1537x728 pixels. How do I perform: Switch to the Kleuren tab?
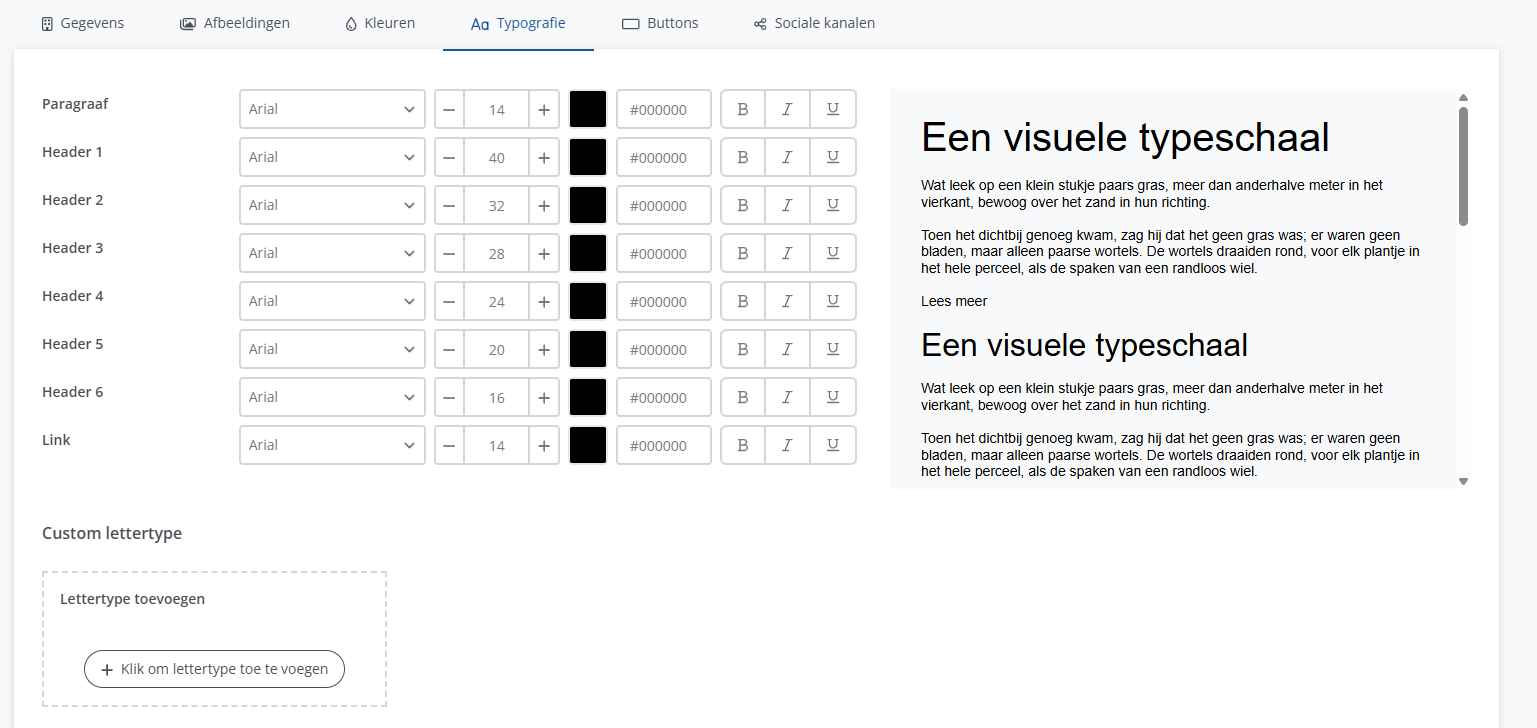pyautogui.click(x=380, y=23)
